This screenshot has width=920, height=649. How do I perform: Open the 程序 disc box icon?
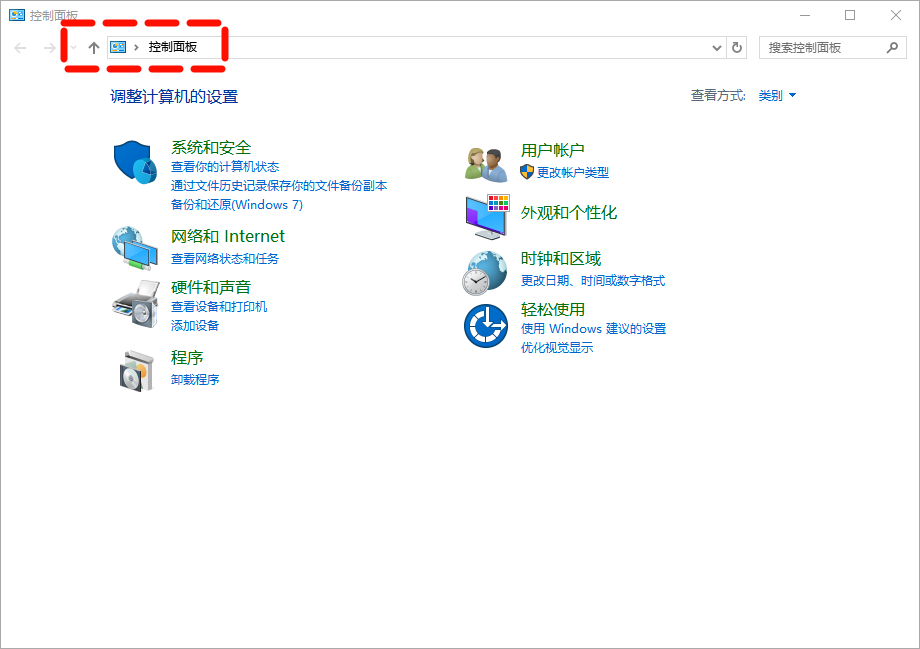click(137, 371)
